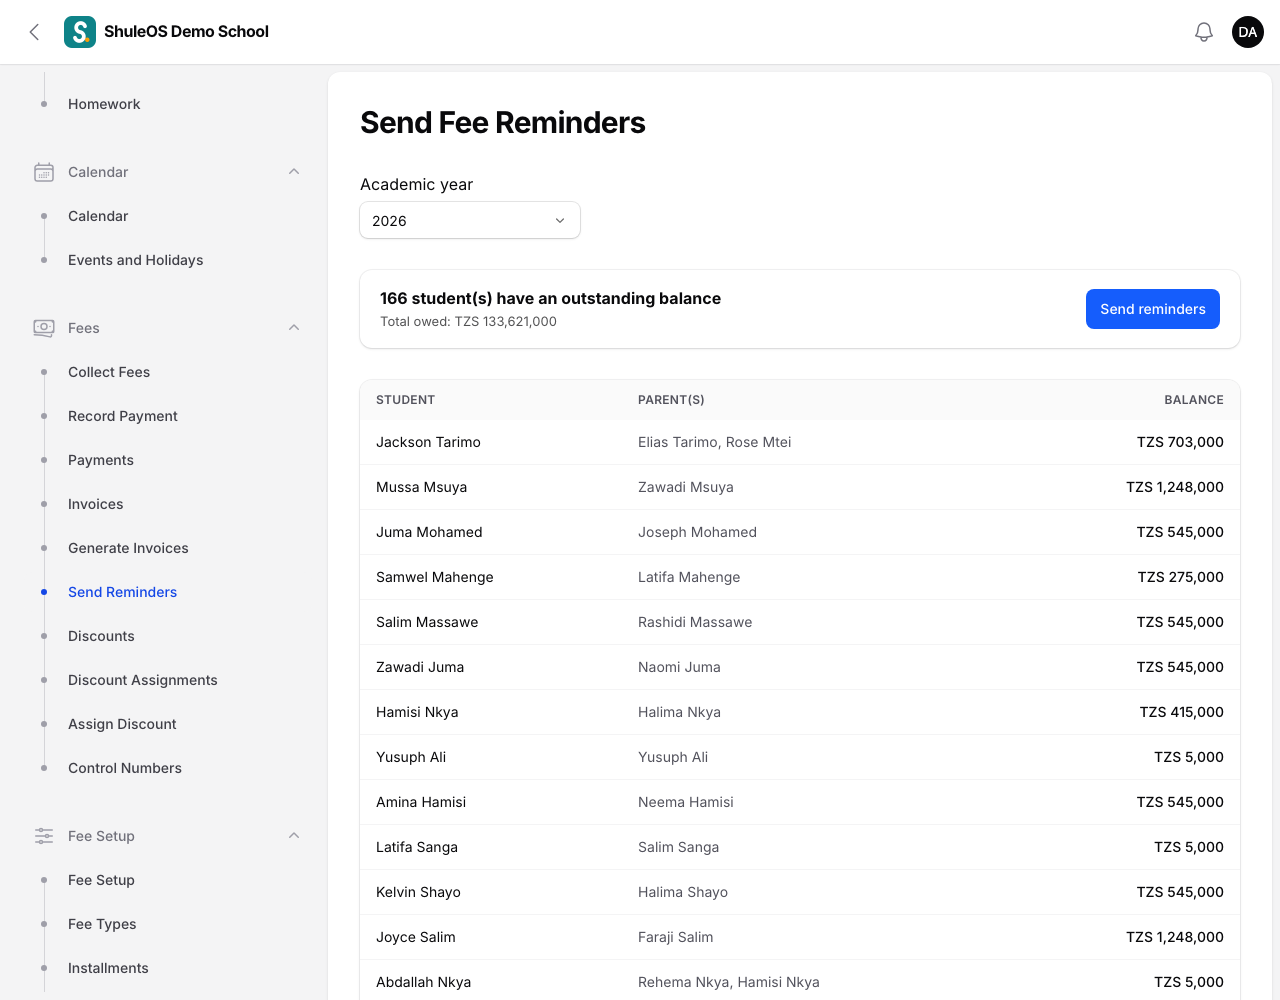Go to Payments
The image size is (1280, 1000).
tap(101, 460)
